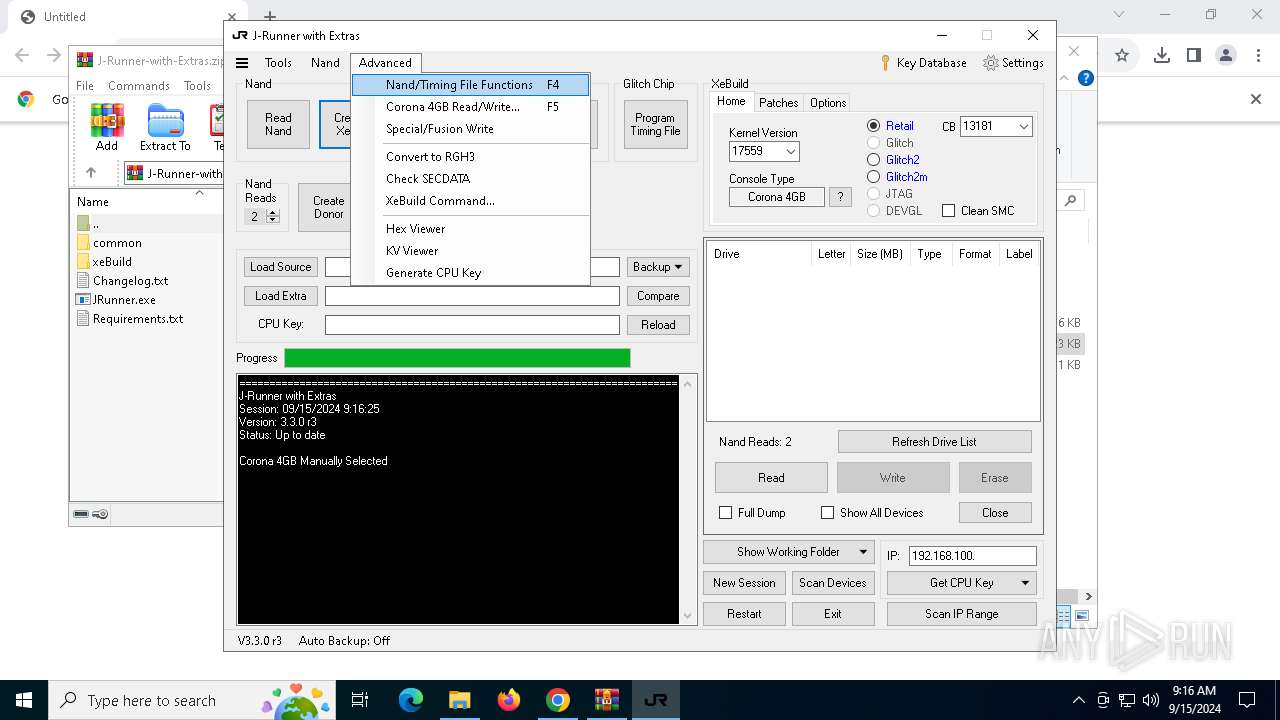Choose Generate CPU Key
1280x720 pixels.
coord(470,273)
